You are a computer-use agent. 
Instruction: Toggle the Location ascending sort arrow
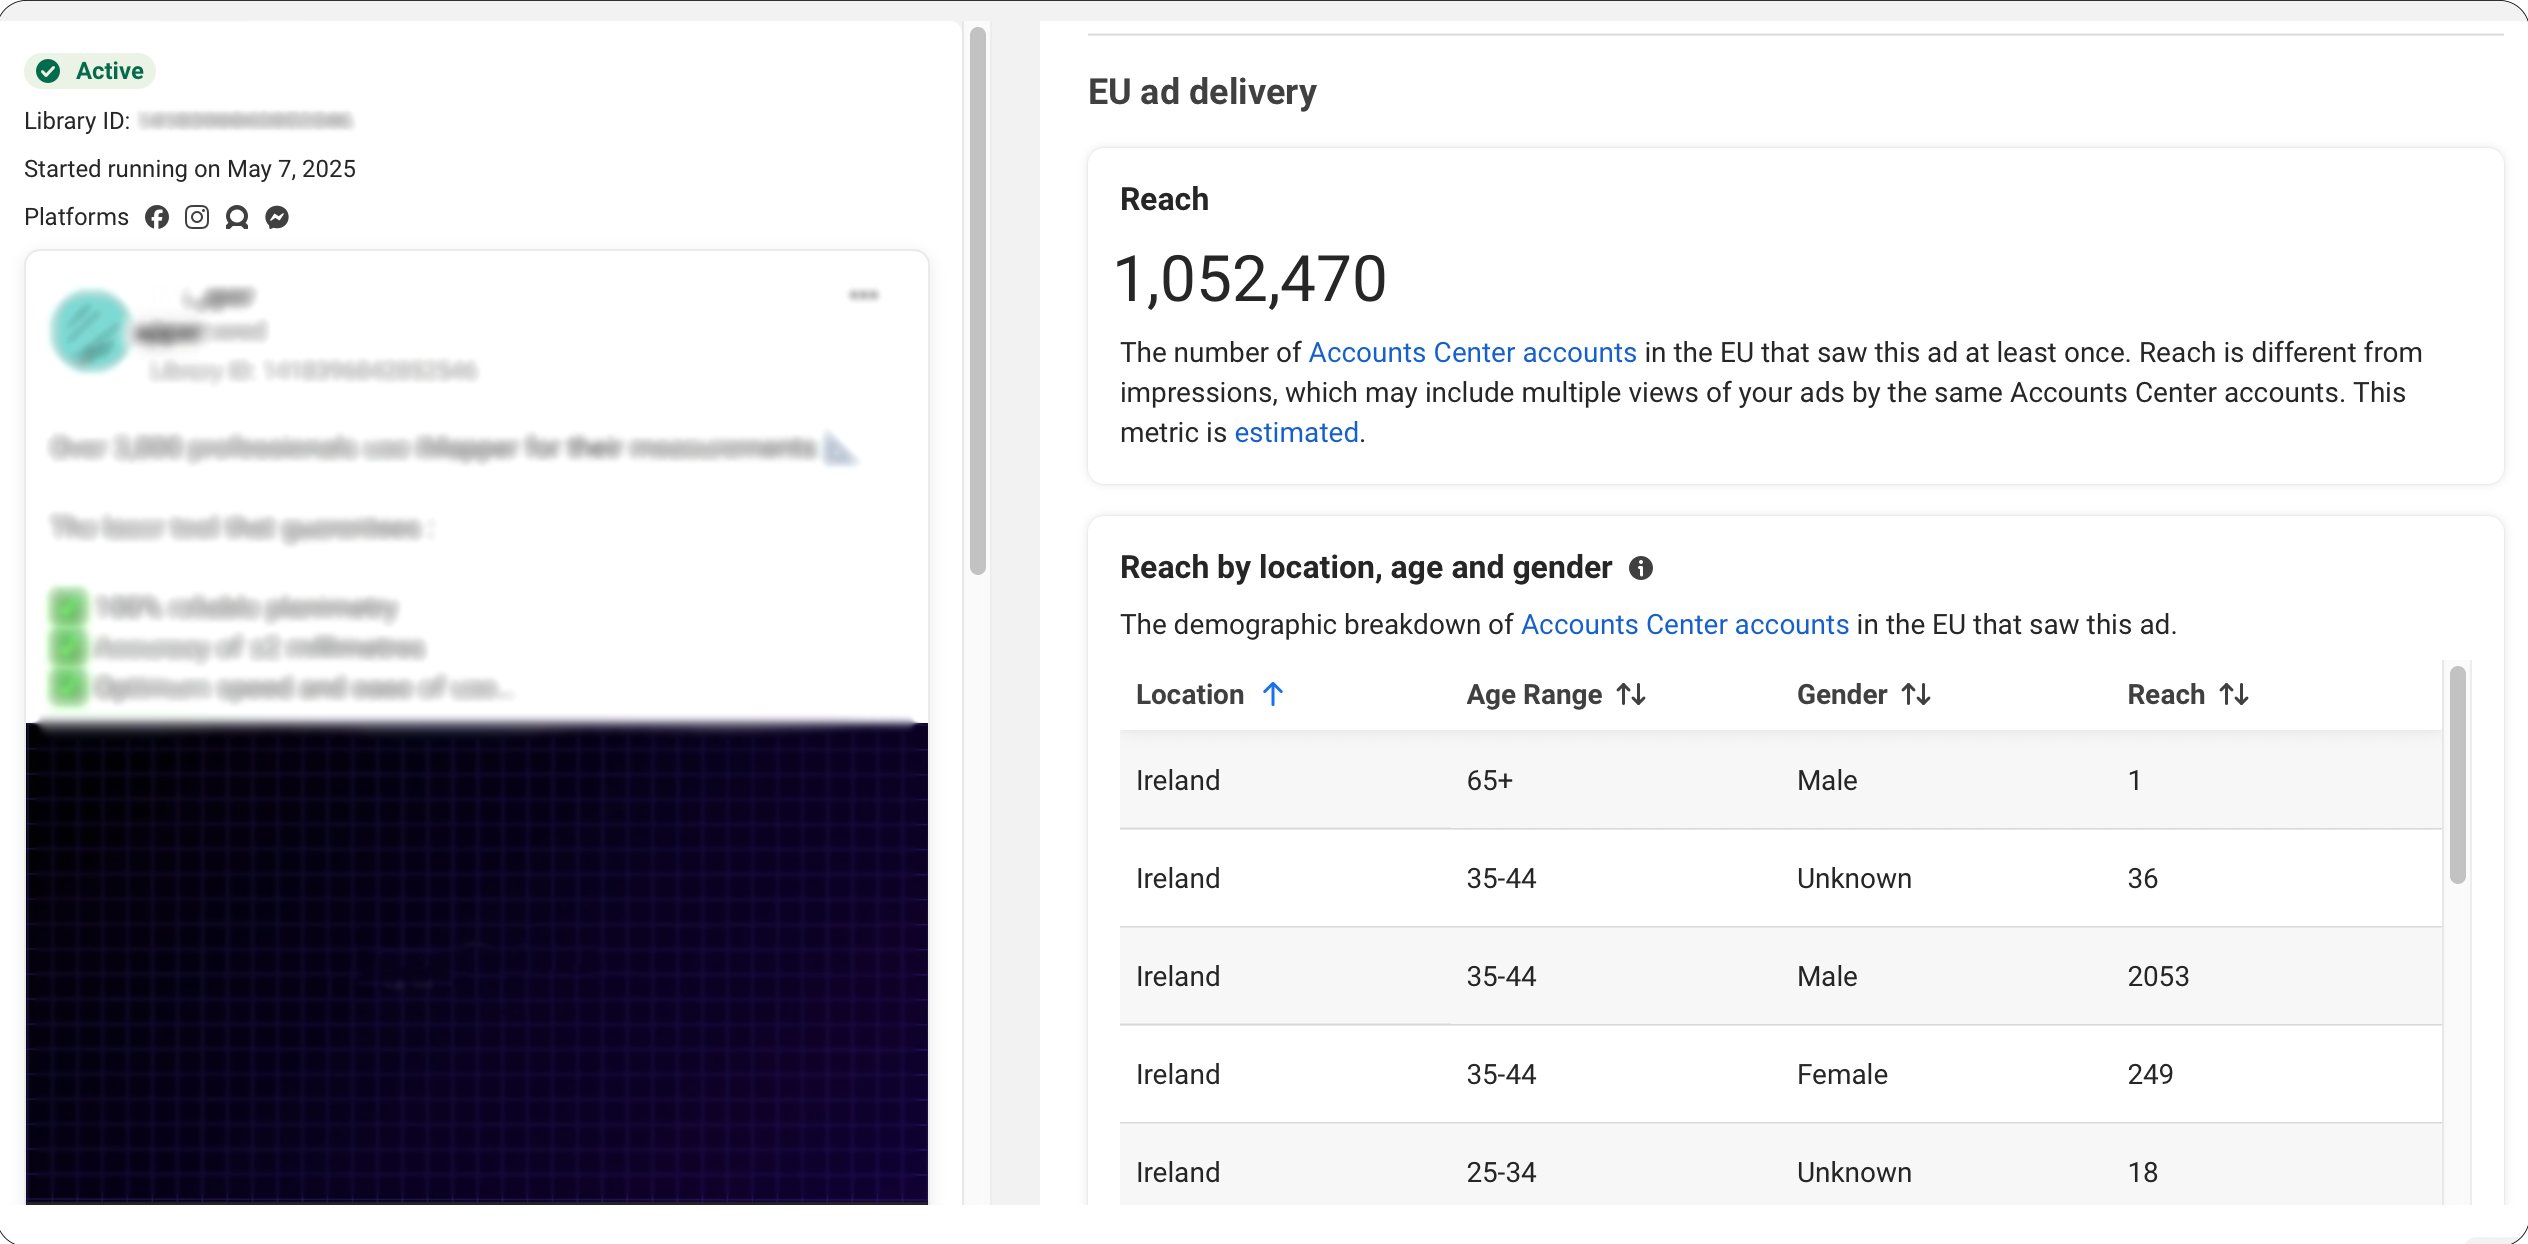(x=1272, y=694)
